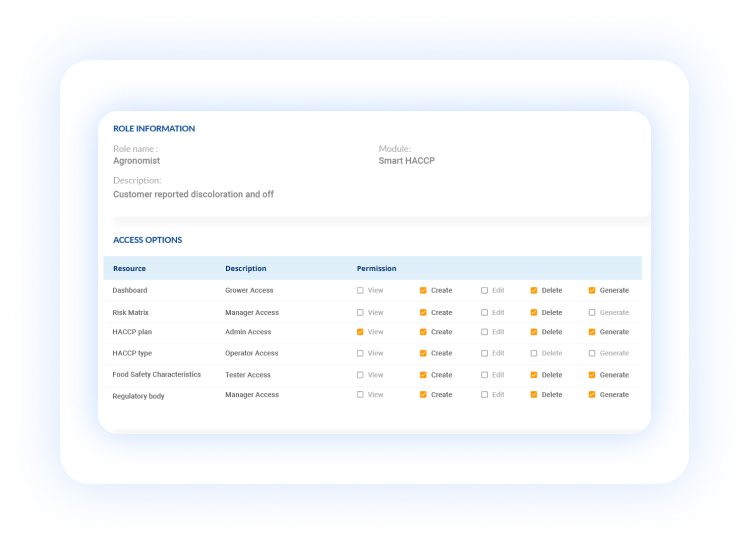Select the Regulatory body resource label
The image size is (749, 544).
click(x=139, y=396)
